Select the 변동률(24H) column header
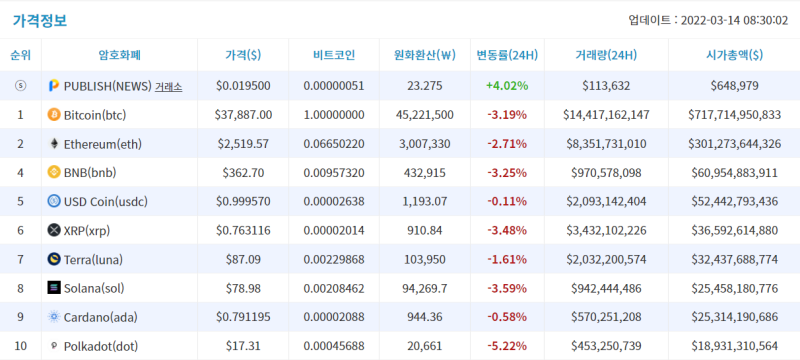800x360 pixels. point(507,55)
